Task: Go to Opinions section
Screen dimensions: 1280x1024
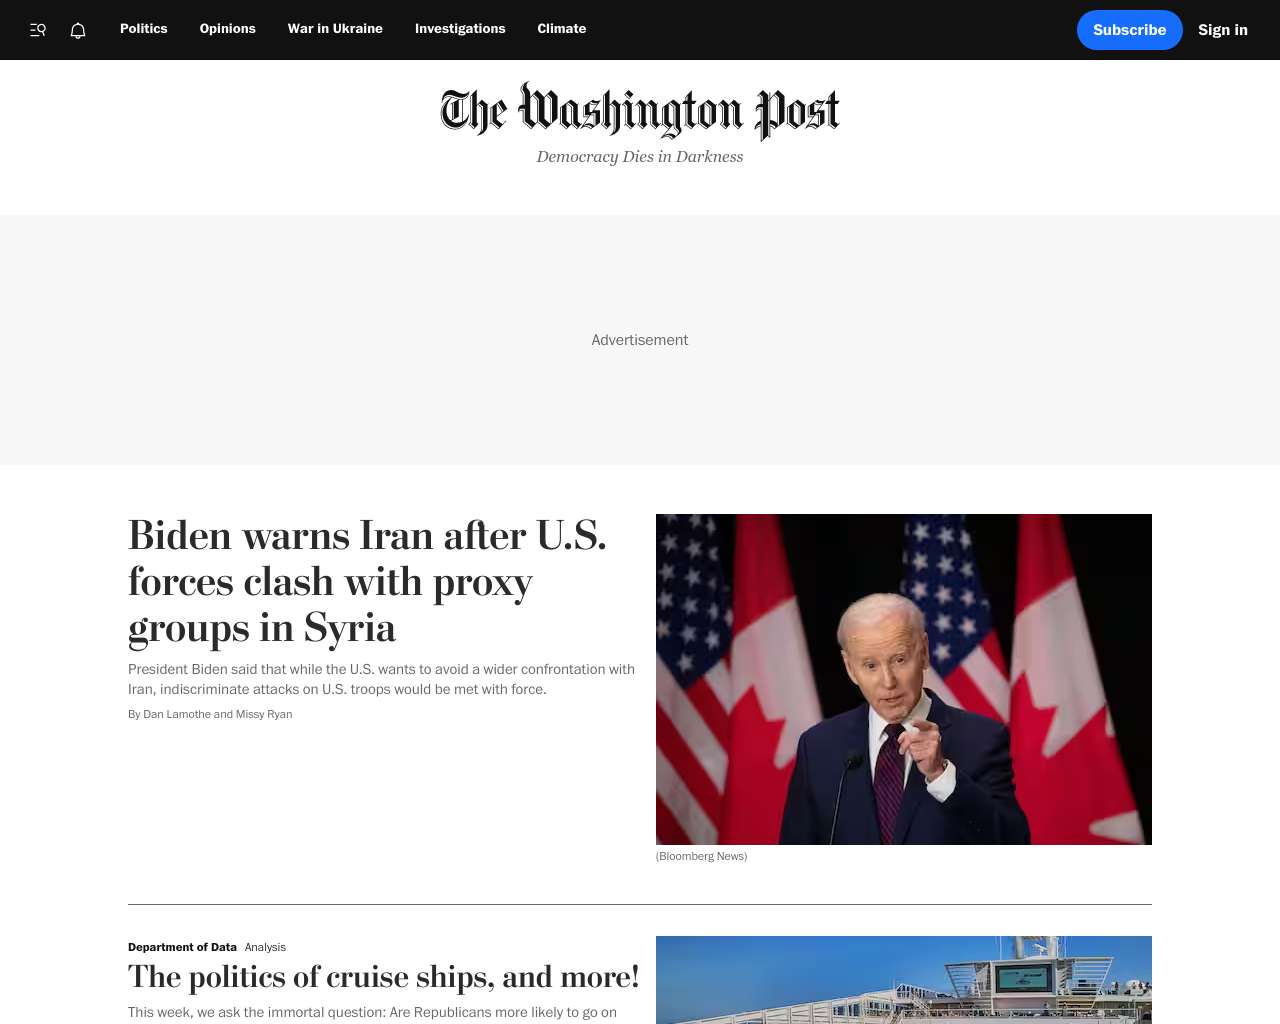Action: pos(228,29)
